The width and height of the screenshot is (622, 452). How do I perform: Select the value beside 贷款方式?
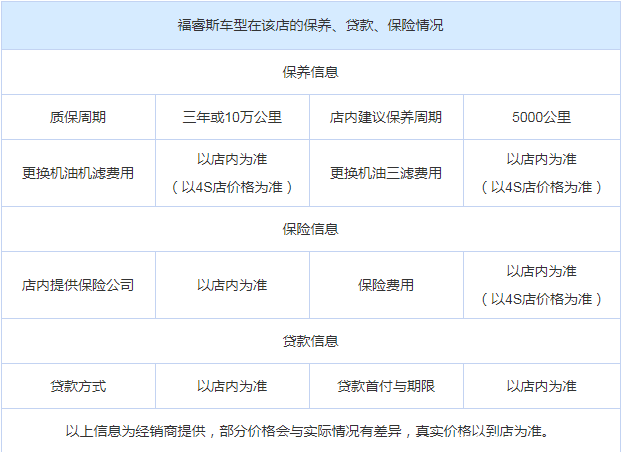232,386
